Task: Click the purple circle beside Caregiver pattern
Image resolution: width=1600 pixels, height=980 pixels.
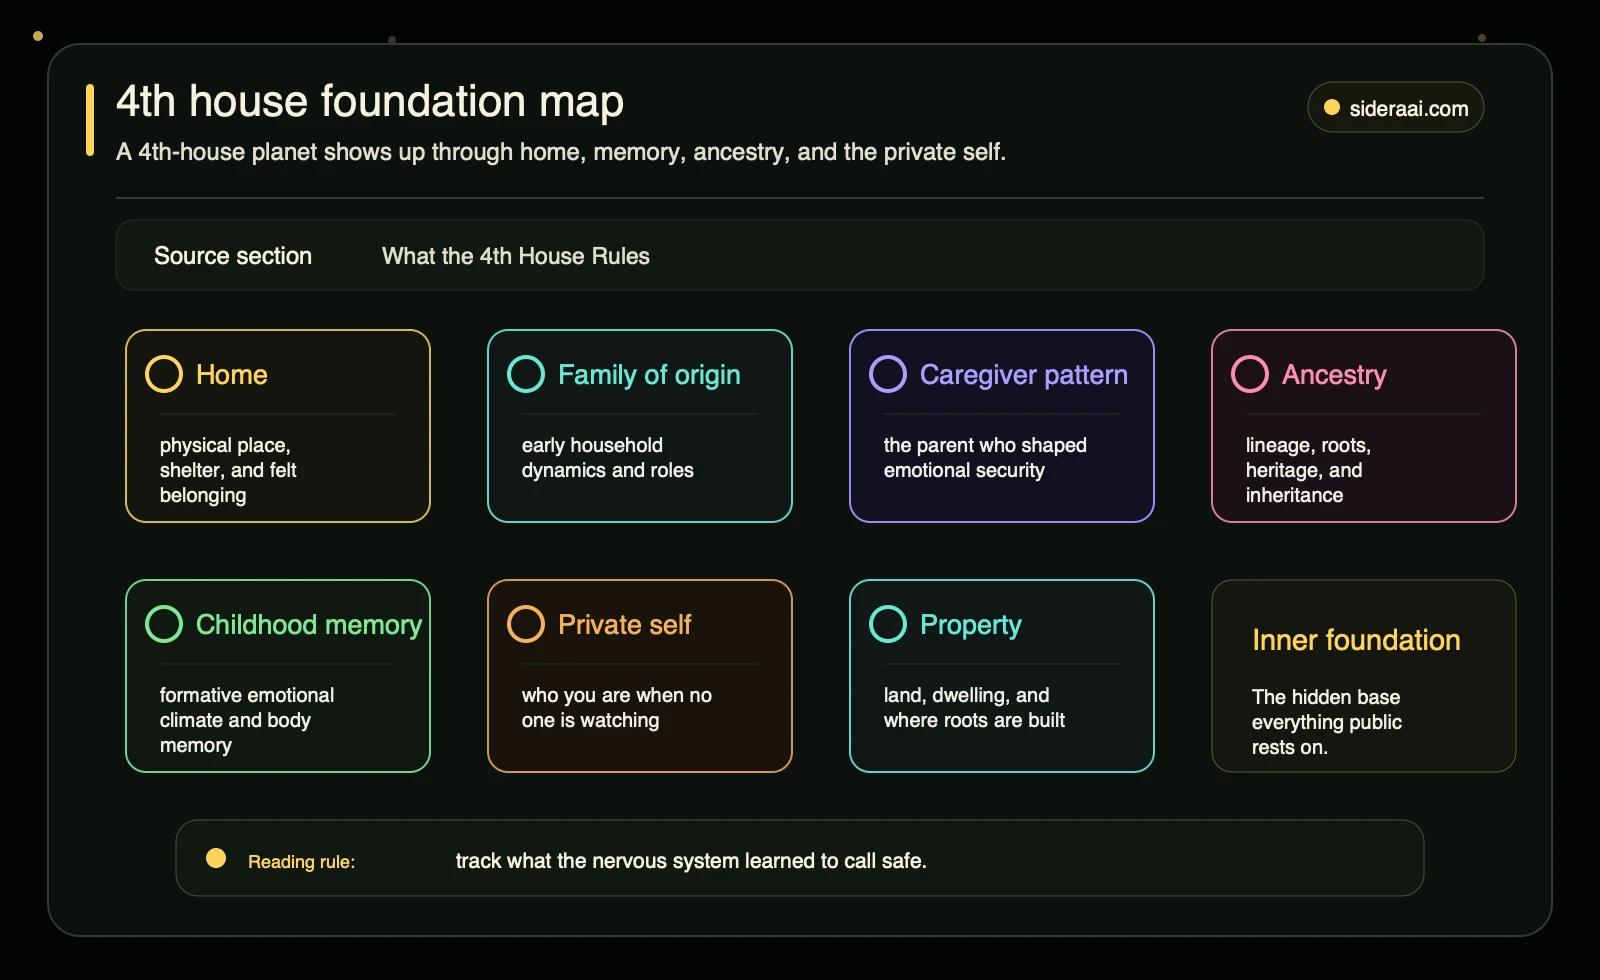Action: tap(888, 374)
